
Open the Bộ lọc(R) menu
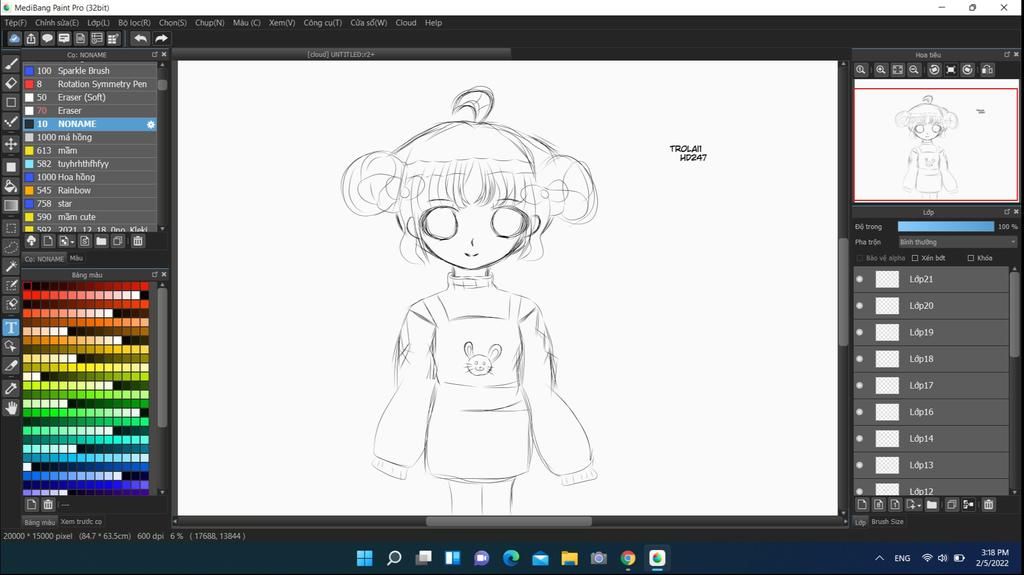click(135, 23)
